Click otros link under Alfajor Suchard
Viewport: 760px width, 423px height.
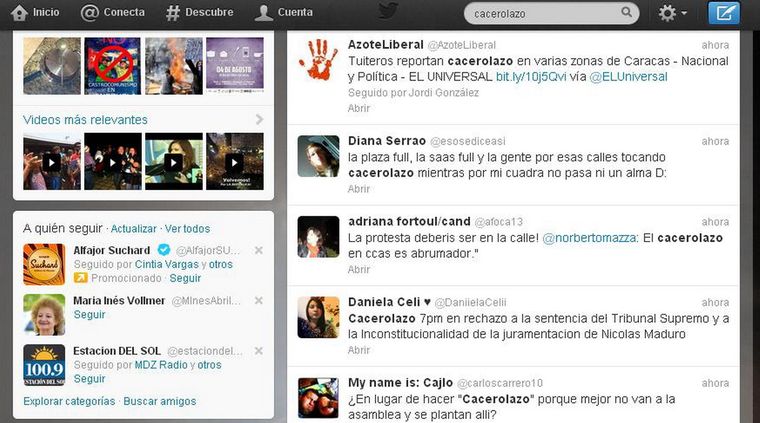pyautogui.click(x=221, y=265)
